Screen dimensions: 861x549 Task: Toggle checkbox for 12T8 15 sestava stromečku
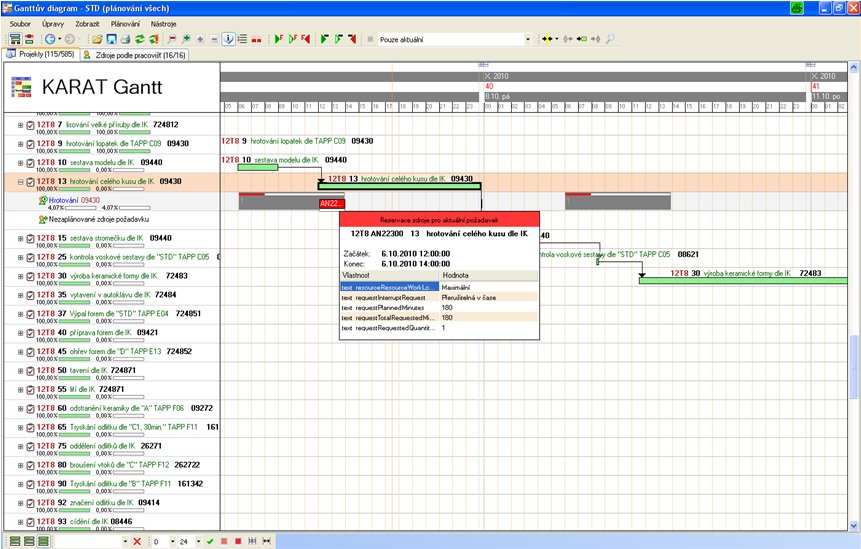(x=30, y=239)
